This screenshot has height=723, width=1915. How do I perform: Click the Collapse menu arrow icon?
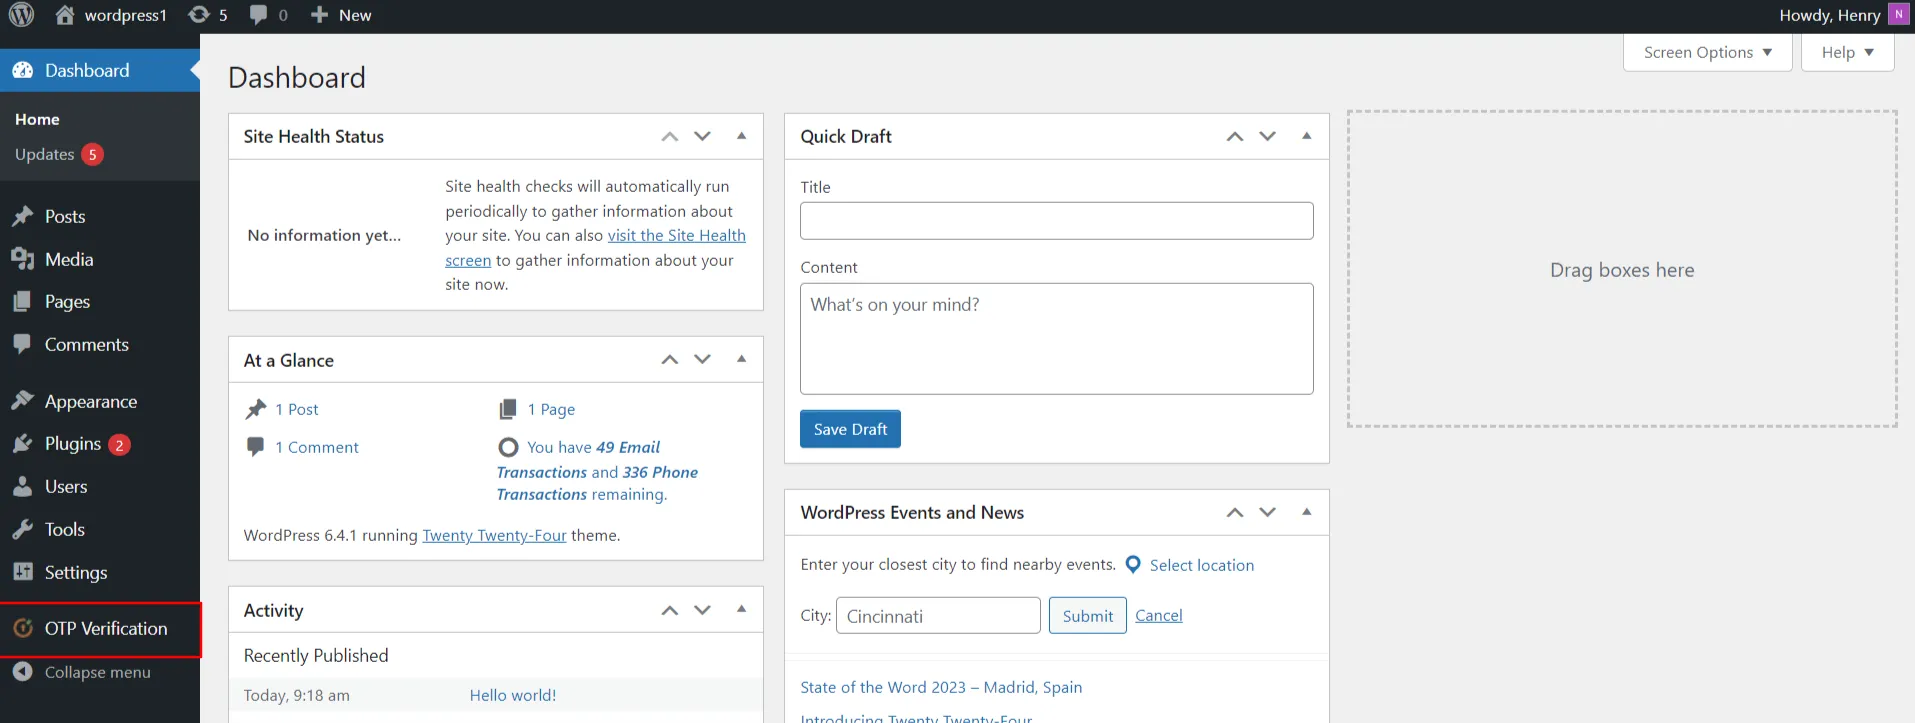click(22, 672)
